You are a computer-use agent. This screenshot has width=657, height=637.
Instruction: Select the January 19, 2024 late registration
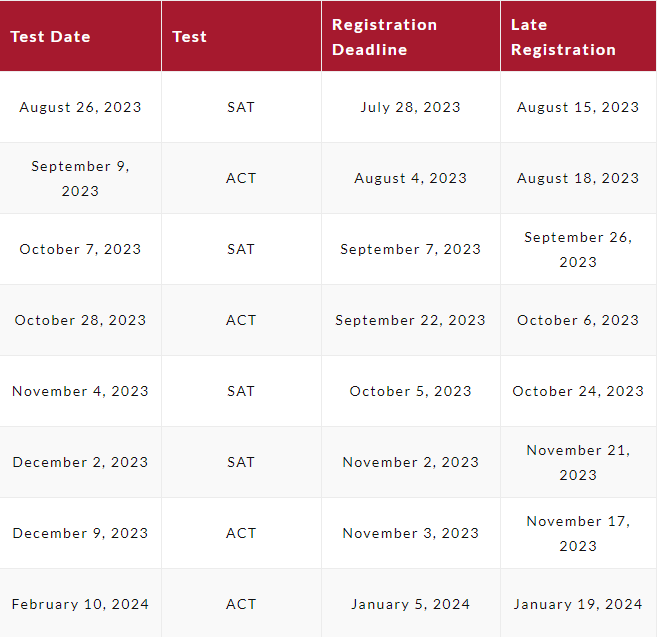pyautogui.click(x=578, y=604)
